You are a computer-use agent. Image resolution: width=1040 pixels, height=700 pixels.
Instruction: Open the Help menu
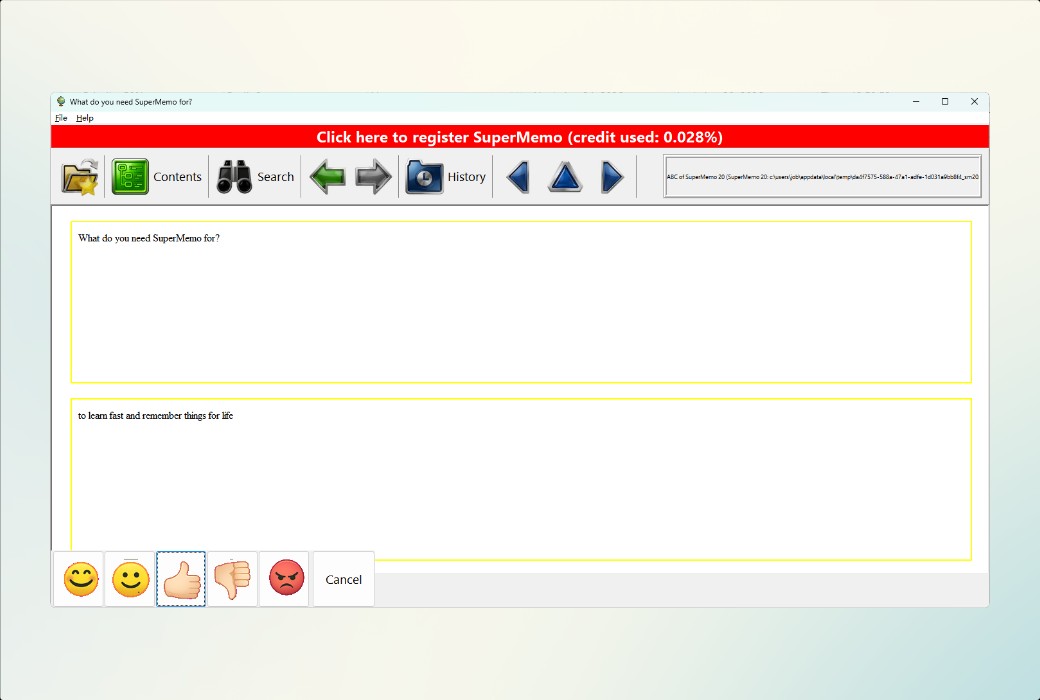pos(85,117)
